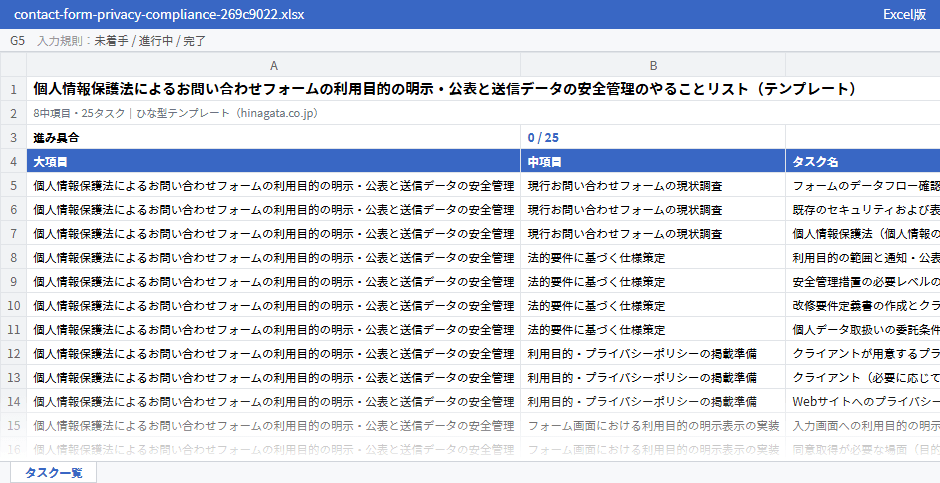Select row 12 header
940x483 pixels.
tap(13, 353)
